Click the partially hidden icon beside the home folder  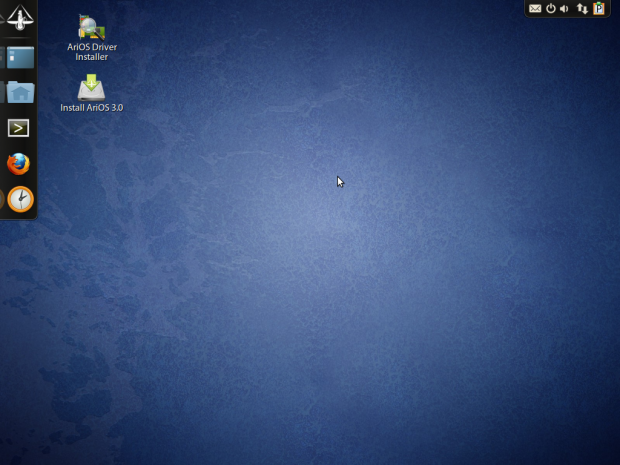coord(2,93)
